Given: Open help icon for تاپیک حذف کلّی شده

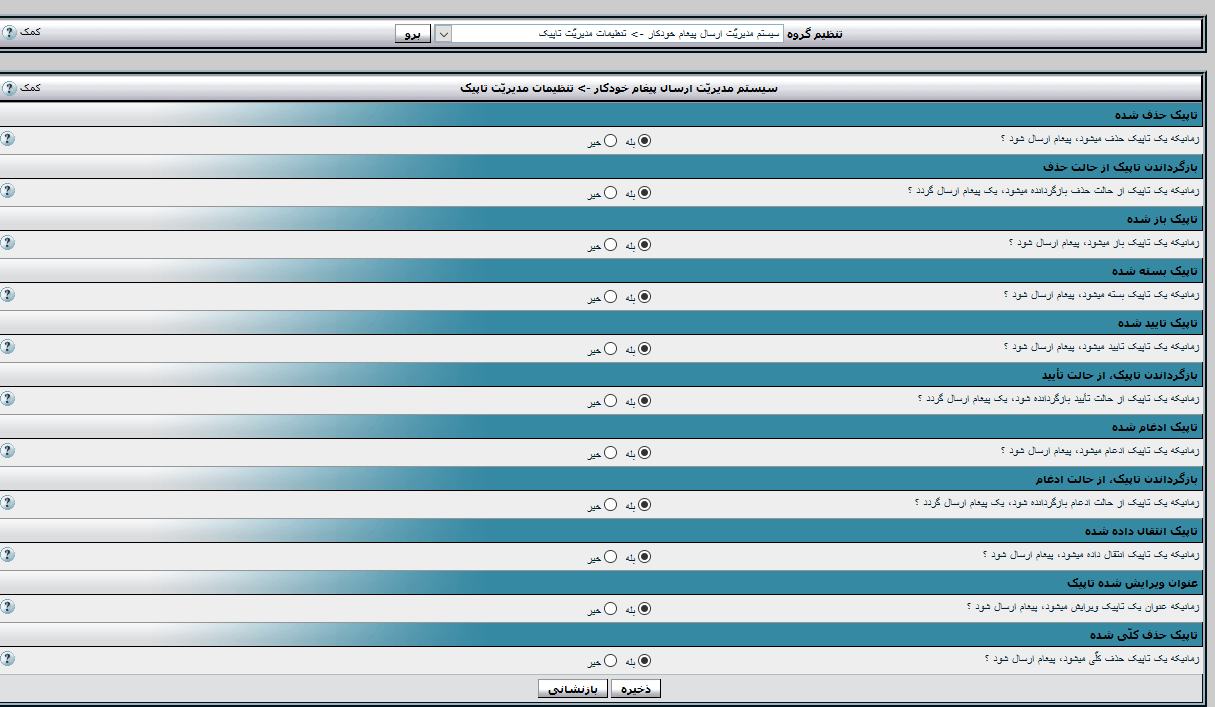Looking at the screenshot, I should click(x=8, y=658).
